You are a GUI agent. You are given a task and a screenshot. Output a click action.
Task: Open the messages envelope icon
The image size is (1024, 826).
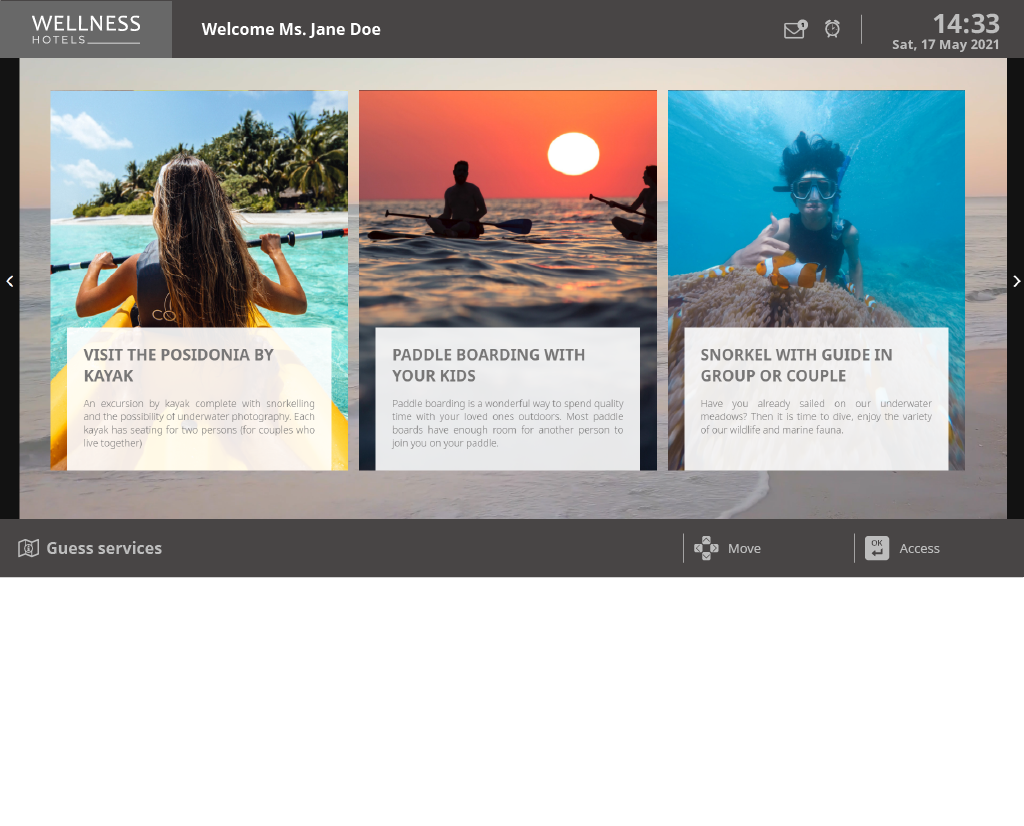tap(794, 30)
